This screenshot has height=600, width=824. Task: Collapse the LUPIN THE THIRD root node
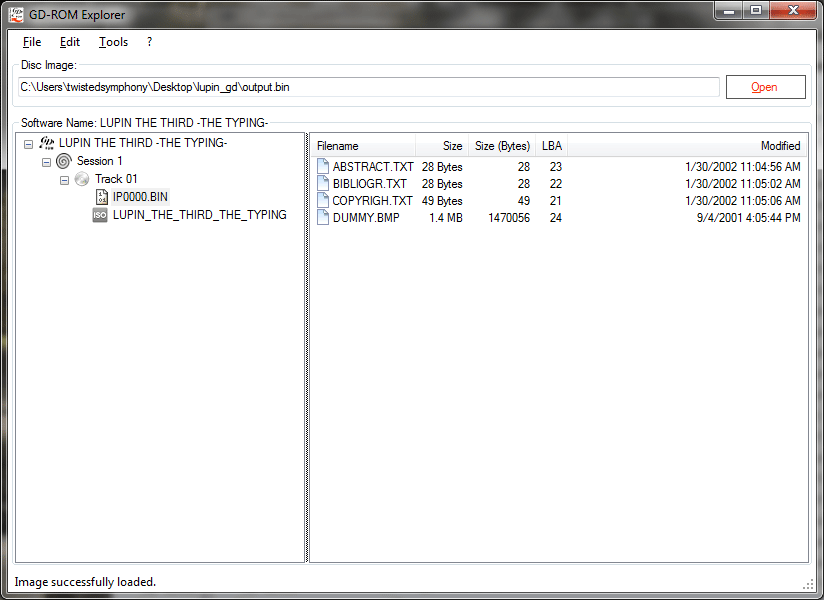[28, 143]
